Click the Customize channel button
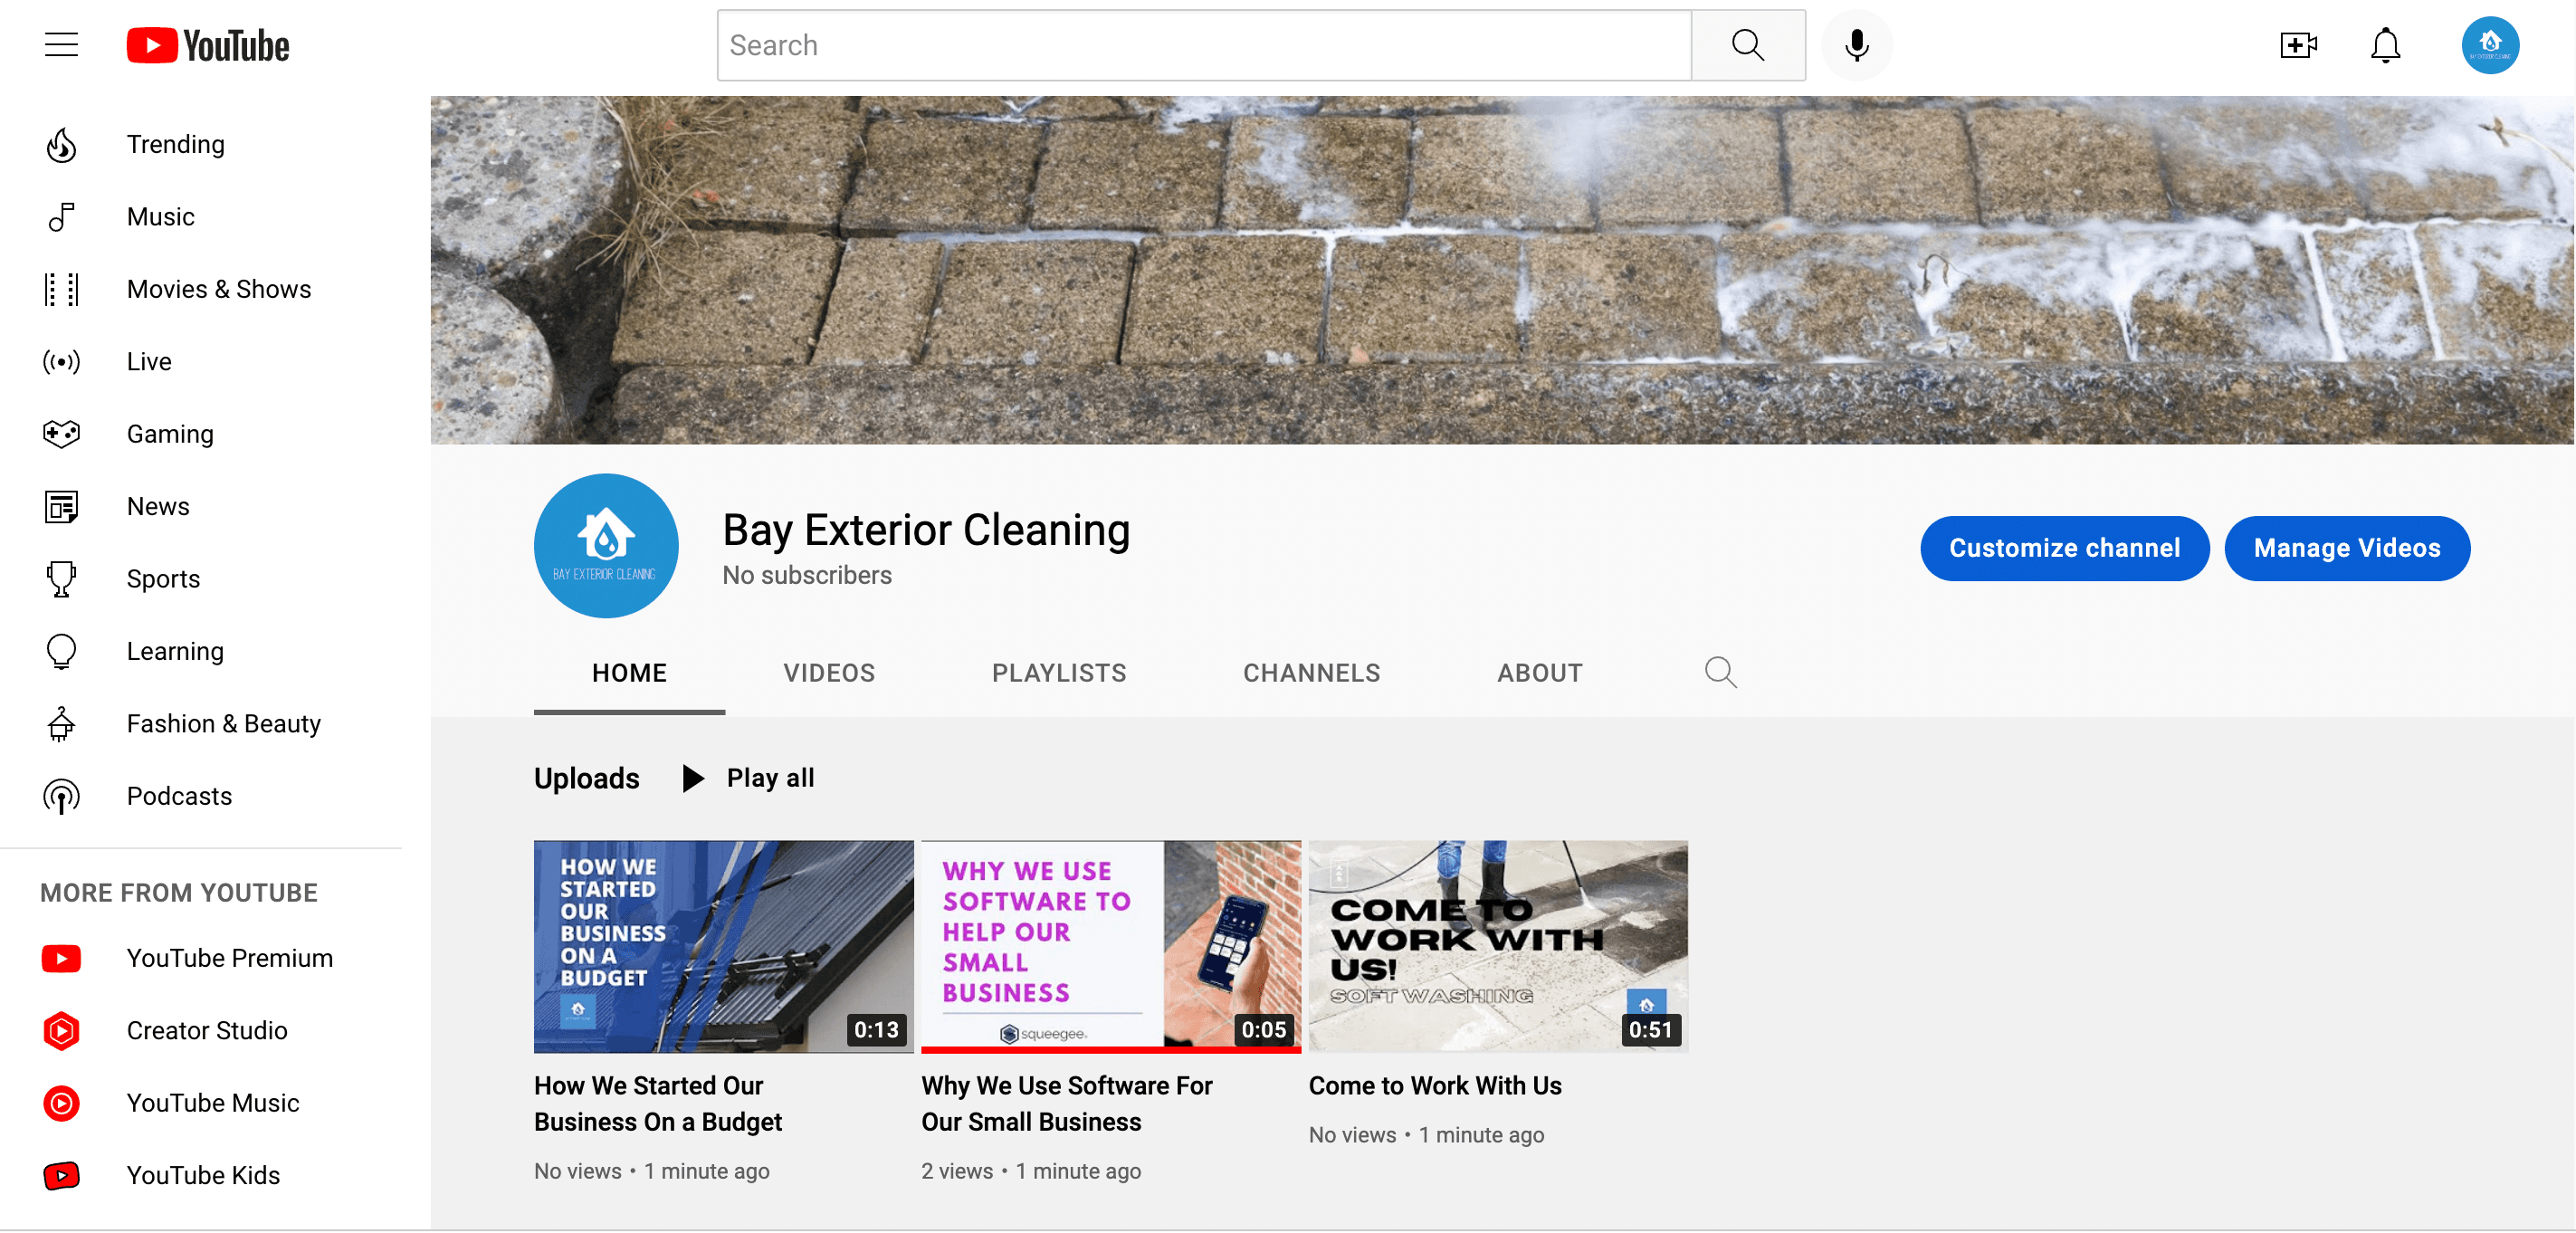Screen dimensions: 2576x1233 [x=2064, y=548]
